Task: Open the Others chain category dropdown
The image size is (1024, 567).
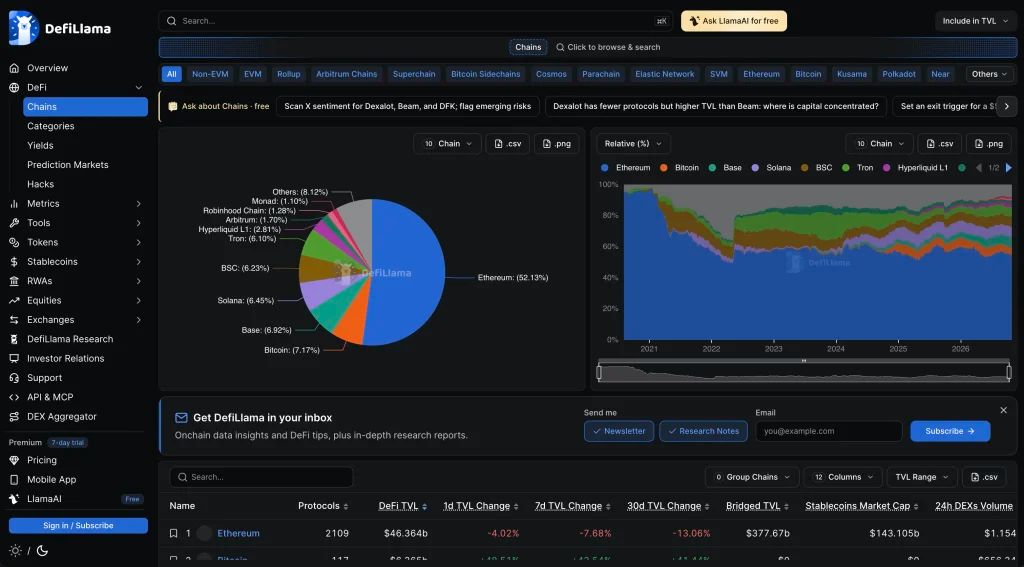Action: [990, 74]
